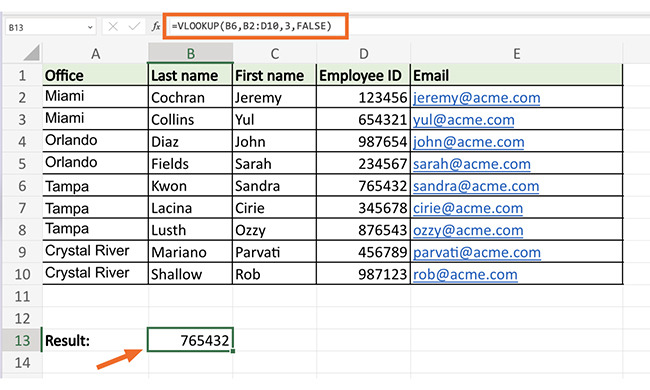Select the 987123 Employee ID cell

pyautogui.click(x=364, y=274)
